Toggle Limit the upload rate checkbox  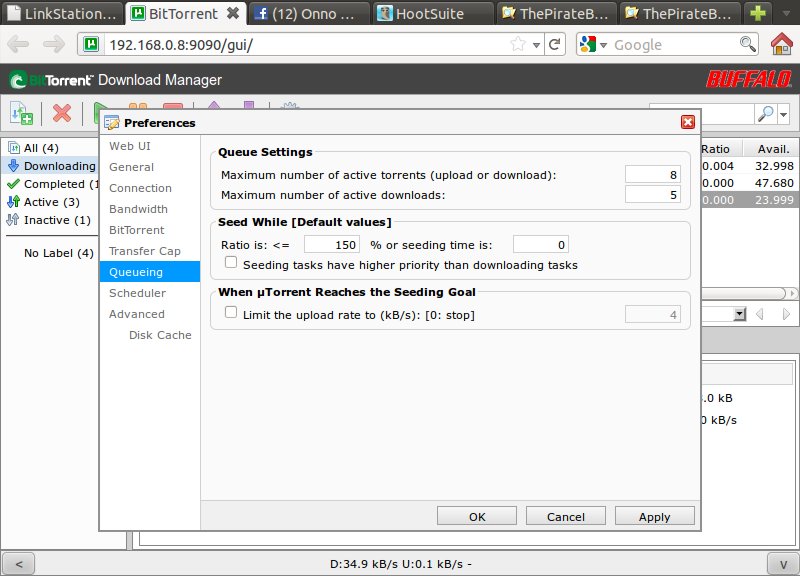click(232, 314)
